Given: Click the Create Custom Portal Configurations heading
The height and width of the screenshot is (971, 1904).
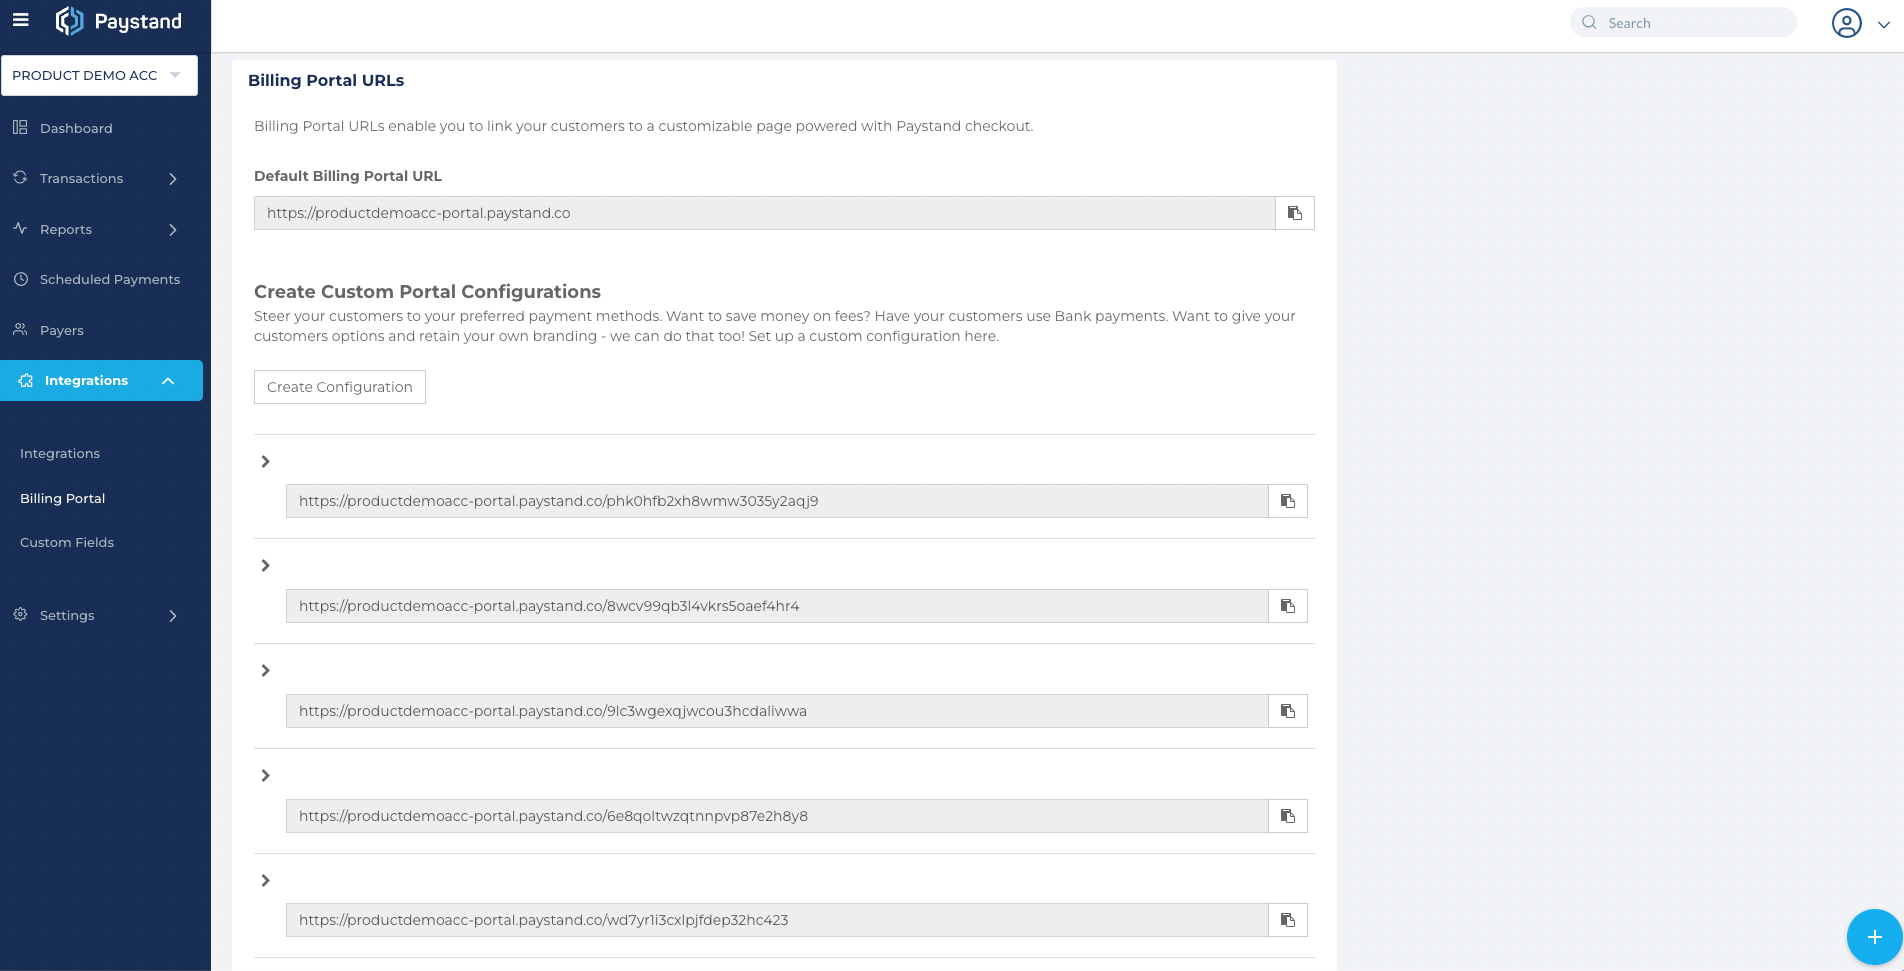Looking at the screenshot, I should coord(427,291).
